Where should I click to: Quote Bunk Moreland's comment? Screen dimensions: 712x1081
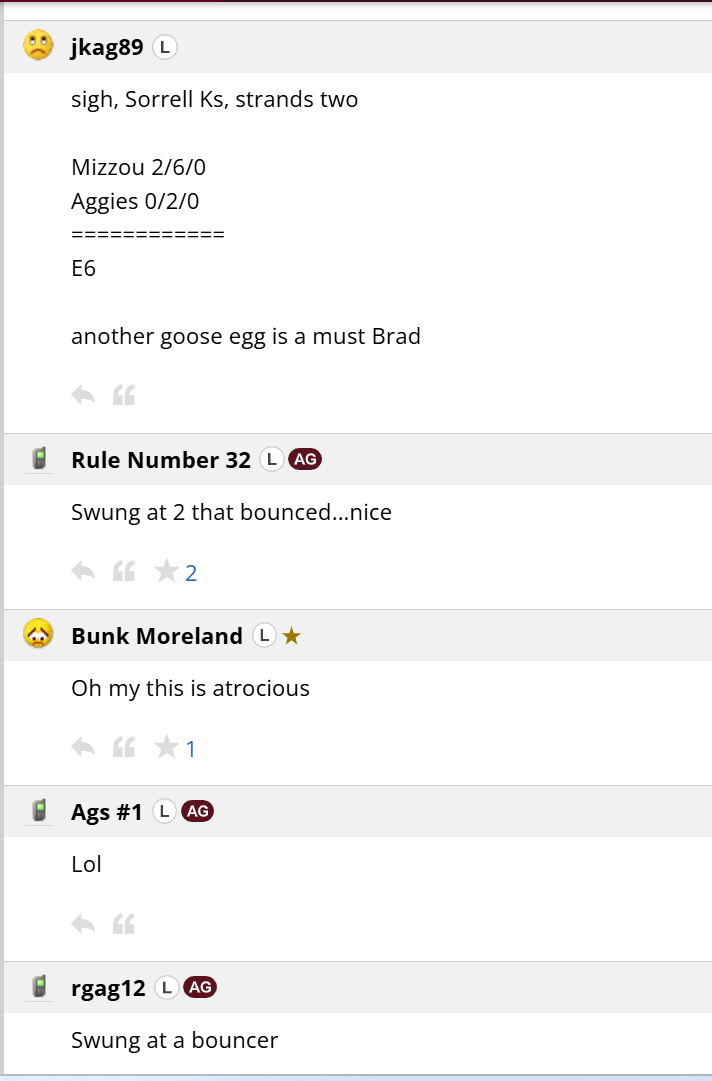point(124,747)
